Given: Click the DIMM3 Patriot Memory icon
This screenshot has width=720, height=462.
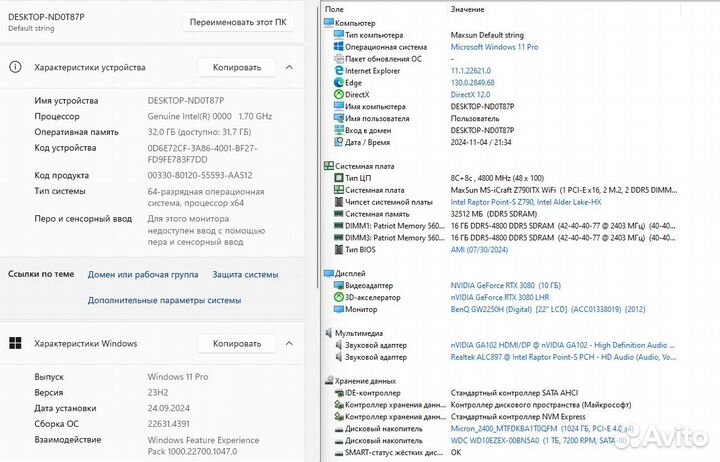Looking at the screenshot, I should [339, 237].
